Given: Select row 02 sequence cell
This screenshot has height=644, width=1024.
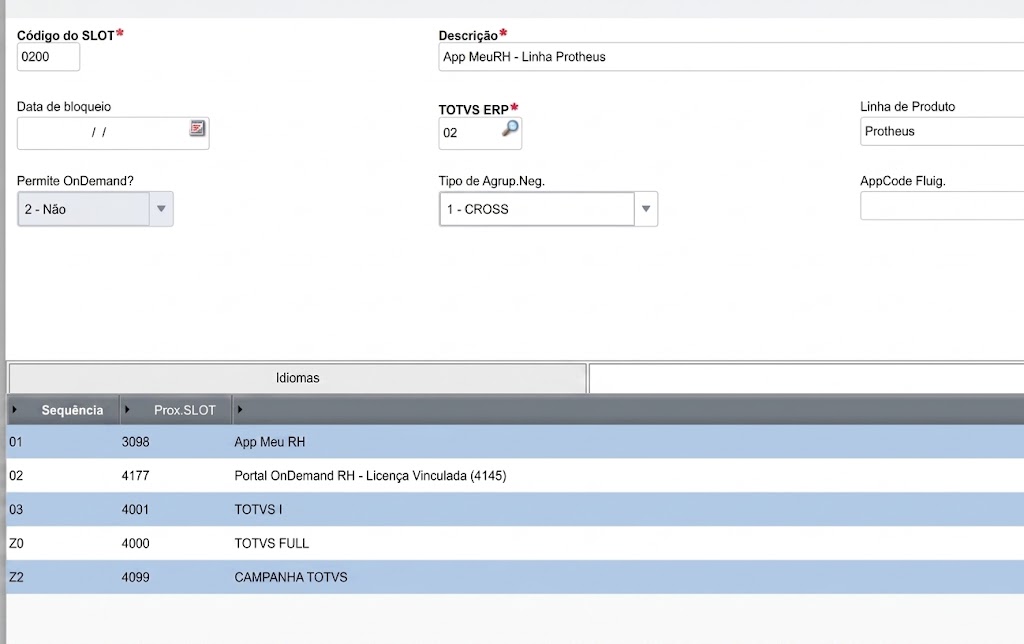Looking at the screenshot, I should point(63,475).
